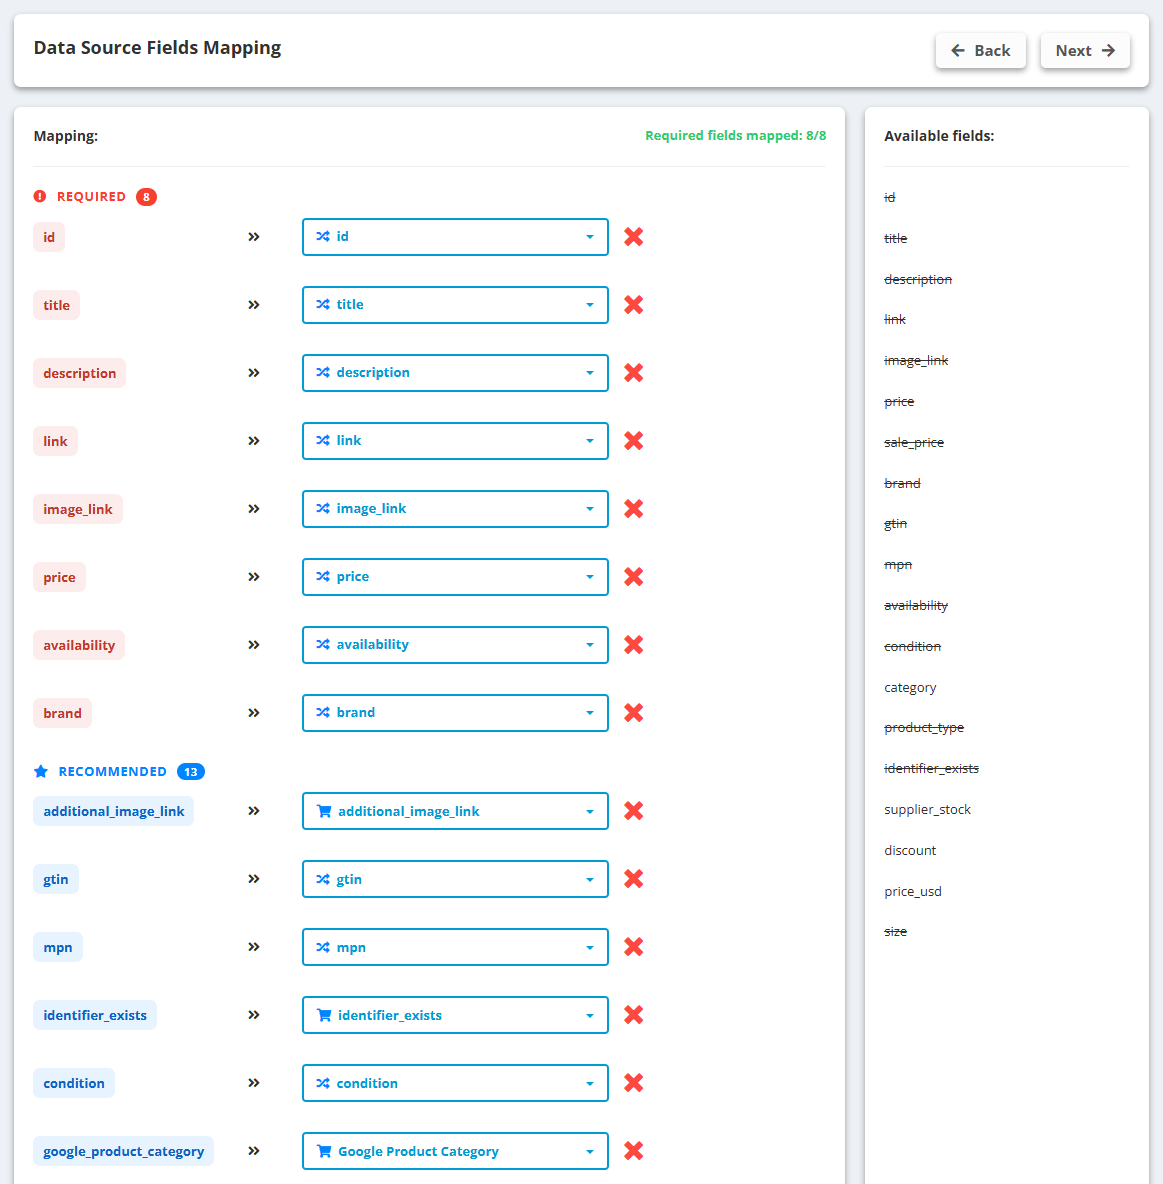The height and width of the screenshot is (1184, 1163).
Task: Click the image_link required tag
Action: [78, 509]
